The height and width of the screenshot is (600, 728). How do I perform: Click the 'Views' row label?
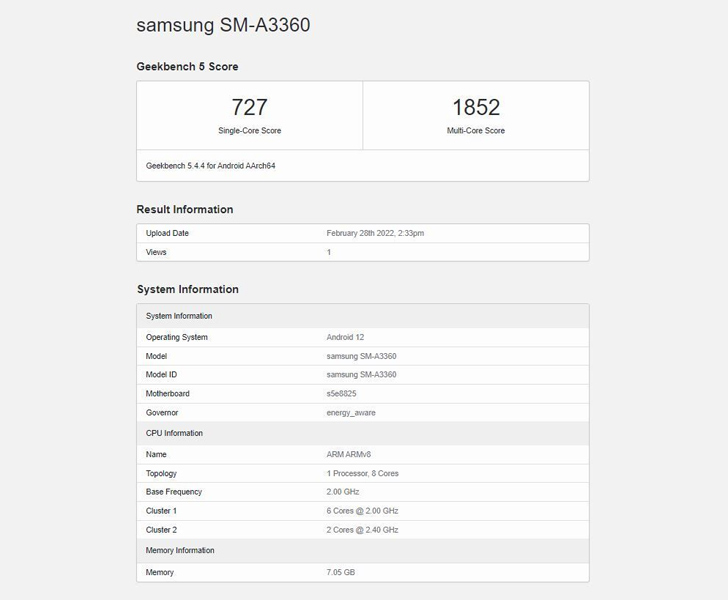coord(156,252)
